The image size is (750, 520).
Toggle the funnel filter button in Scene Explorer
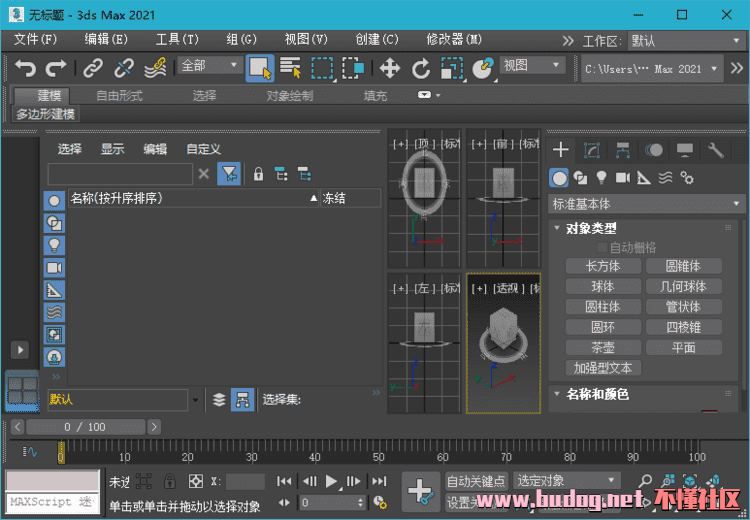[229, 174]
